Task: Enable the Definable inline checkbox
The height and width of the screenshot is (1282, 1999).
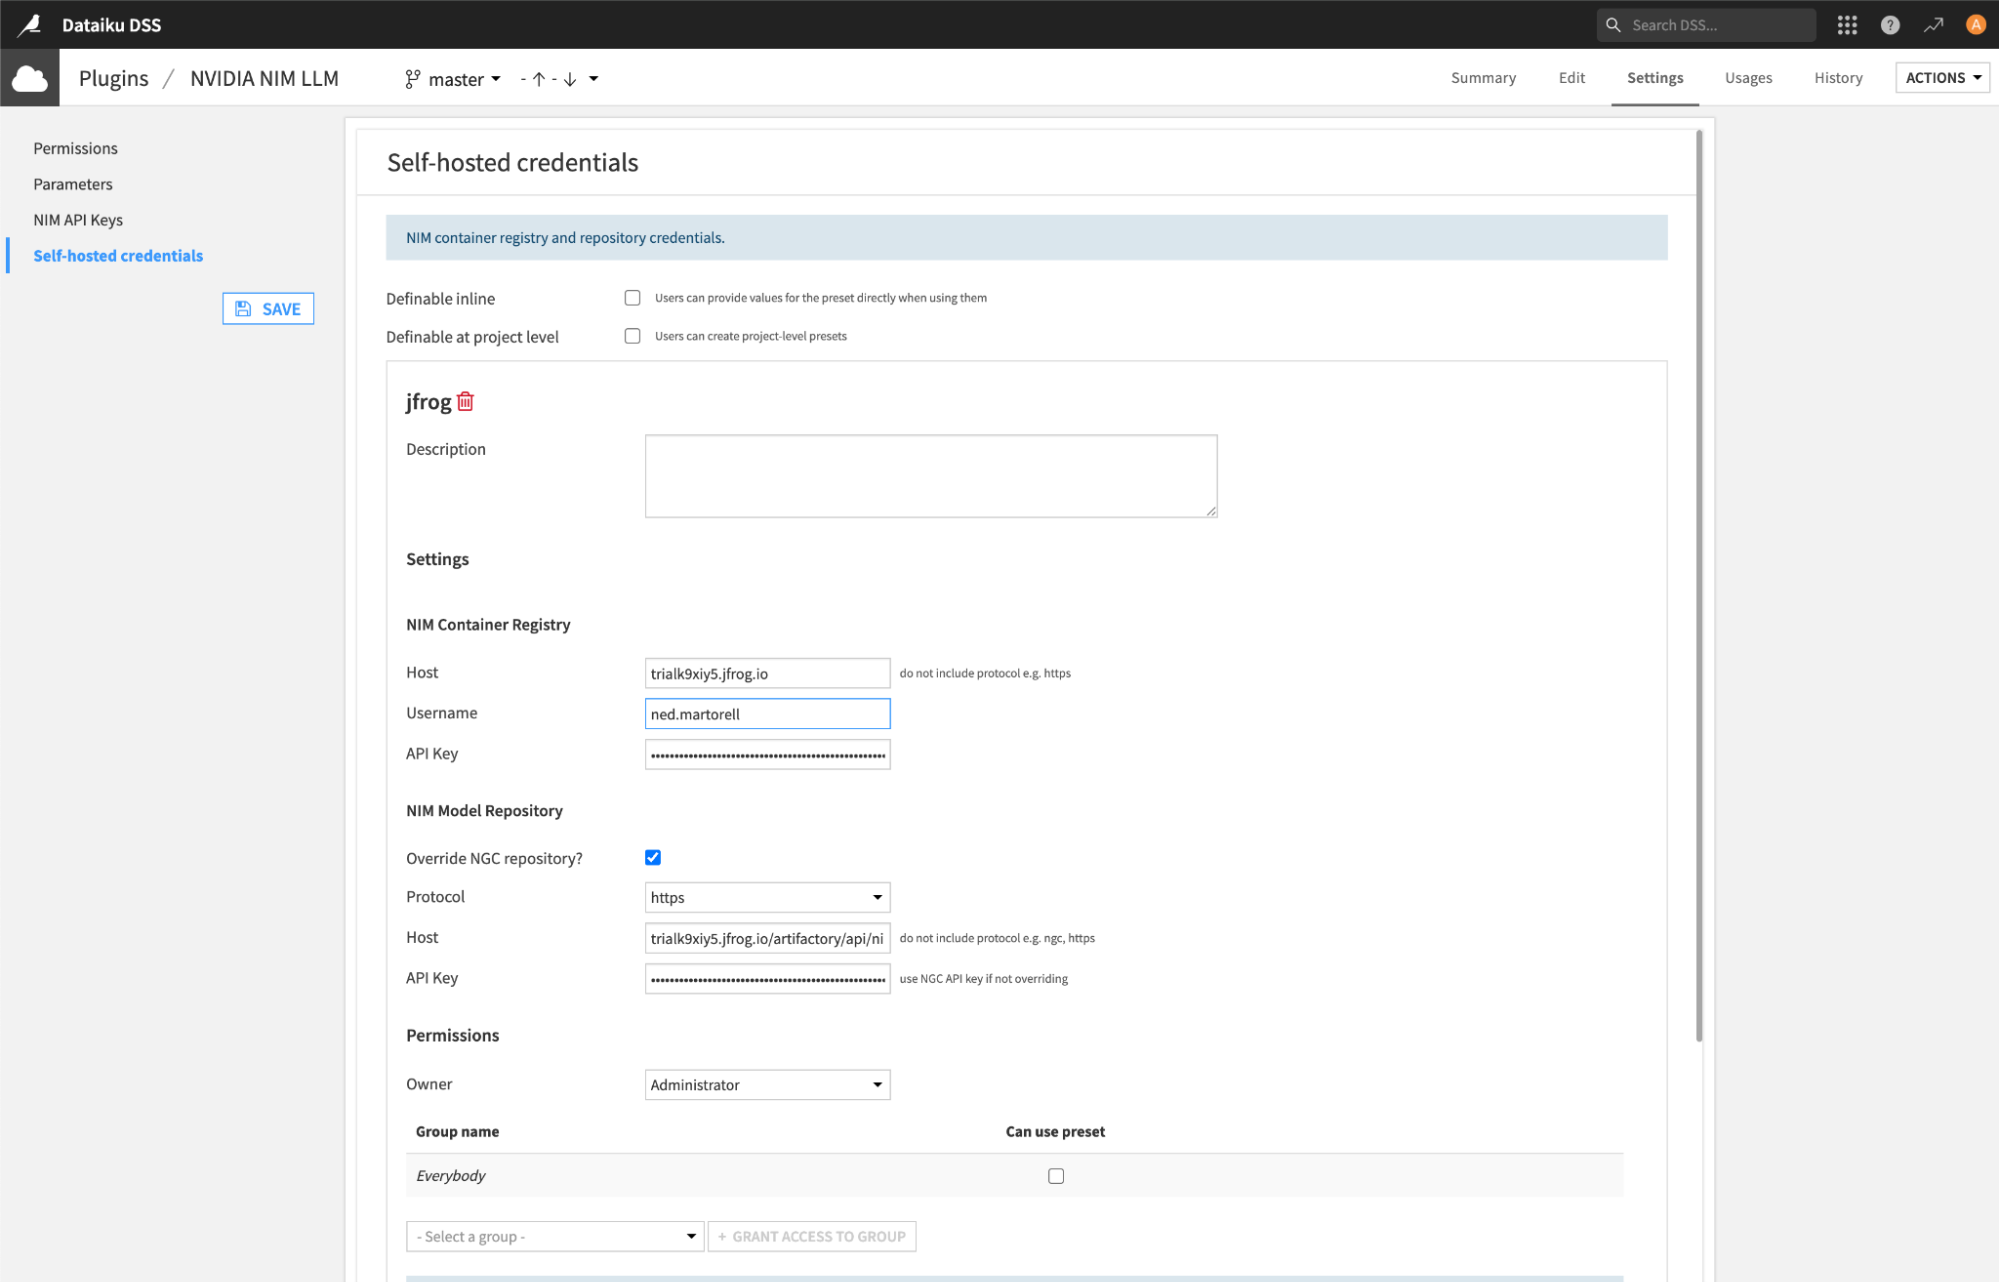Action: click(632, 298)
